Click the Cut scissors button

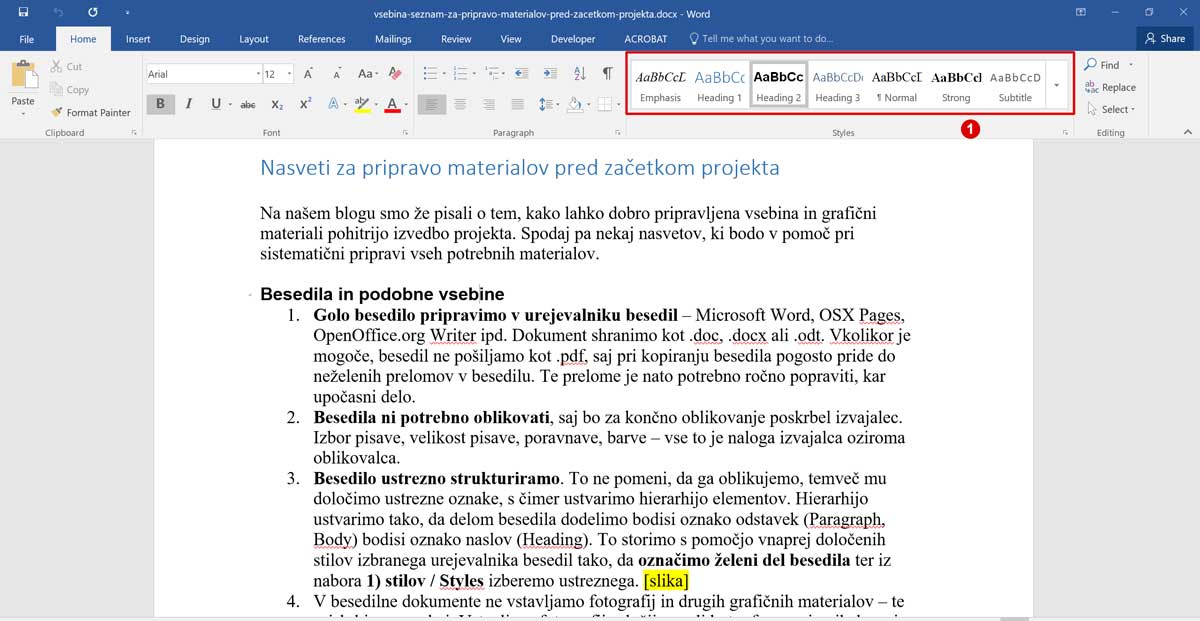67,66
